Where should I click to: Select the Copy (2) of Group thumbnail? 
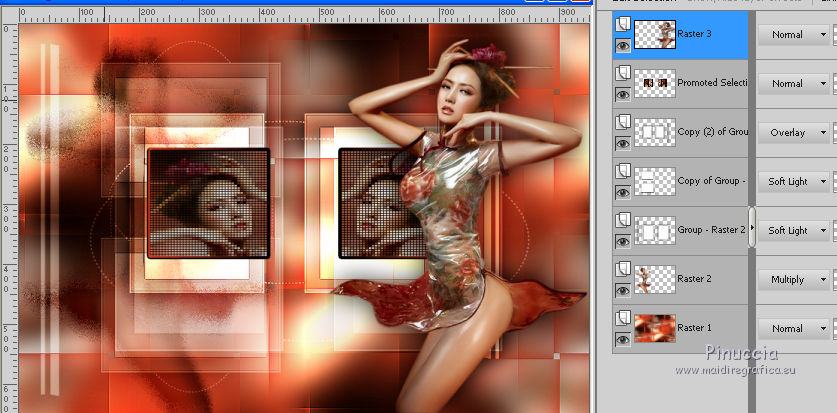[655, 132]
